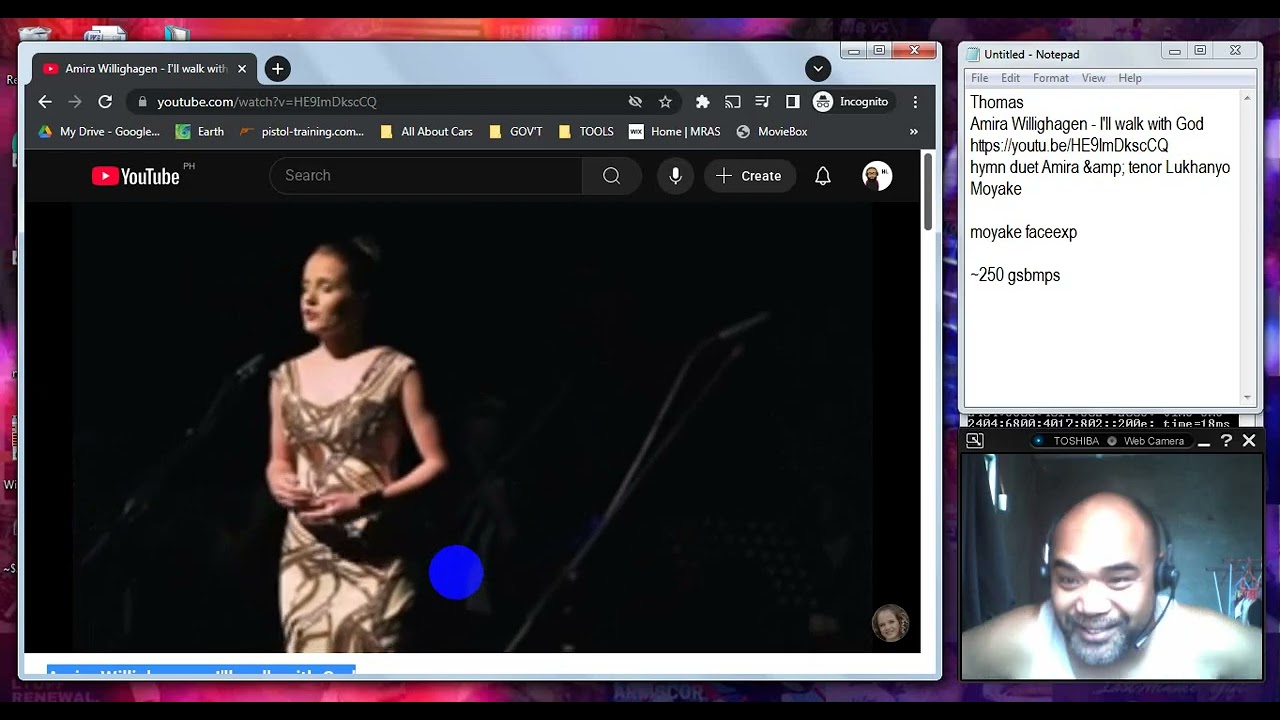This screenshot has width=1280, height=720.
Task: Click the YouTube page vertical scrollbar
Action: (x=927, y=192)
